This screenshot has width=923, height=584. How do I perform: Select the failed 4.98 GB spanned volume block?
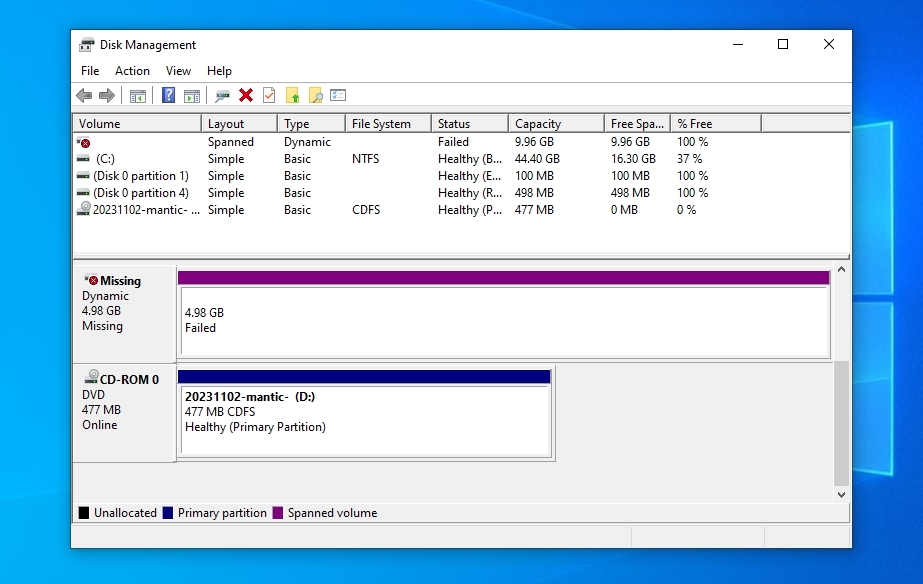(x=503, y=320)
